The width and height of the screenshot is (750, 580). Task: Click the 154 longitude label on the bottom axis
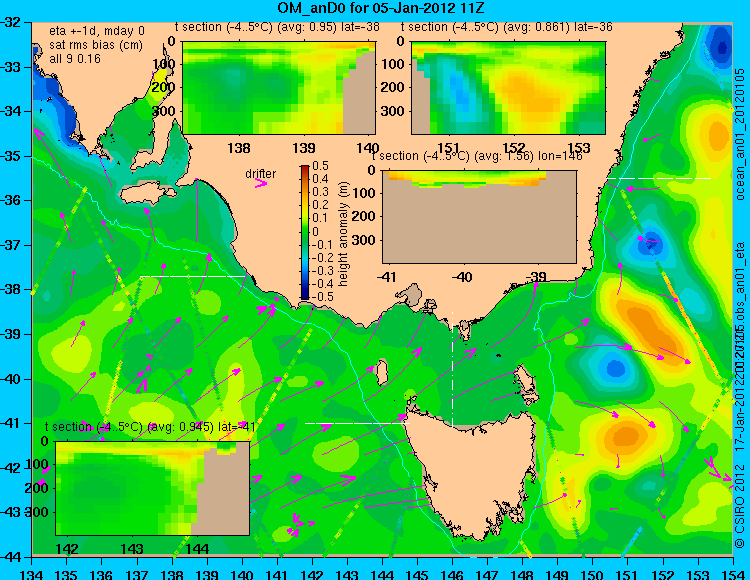click(732, 574)
